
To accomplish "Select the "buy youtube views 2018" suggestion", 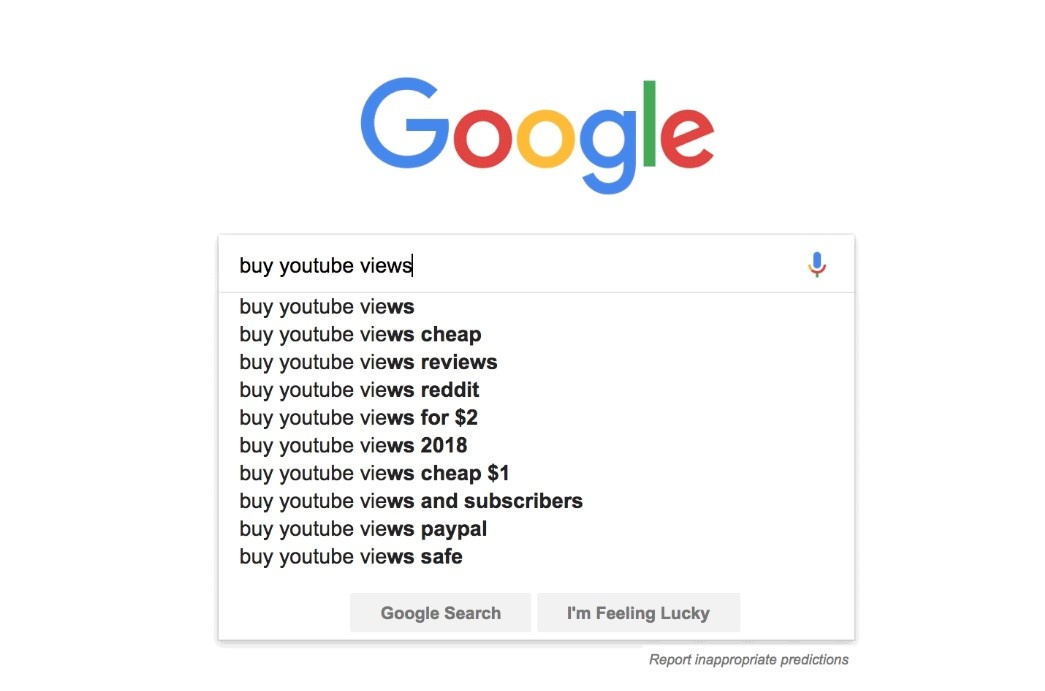I will [353, 445].
